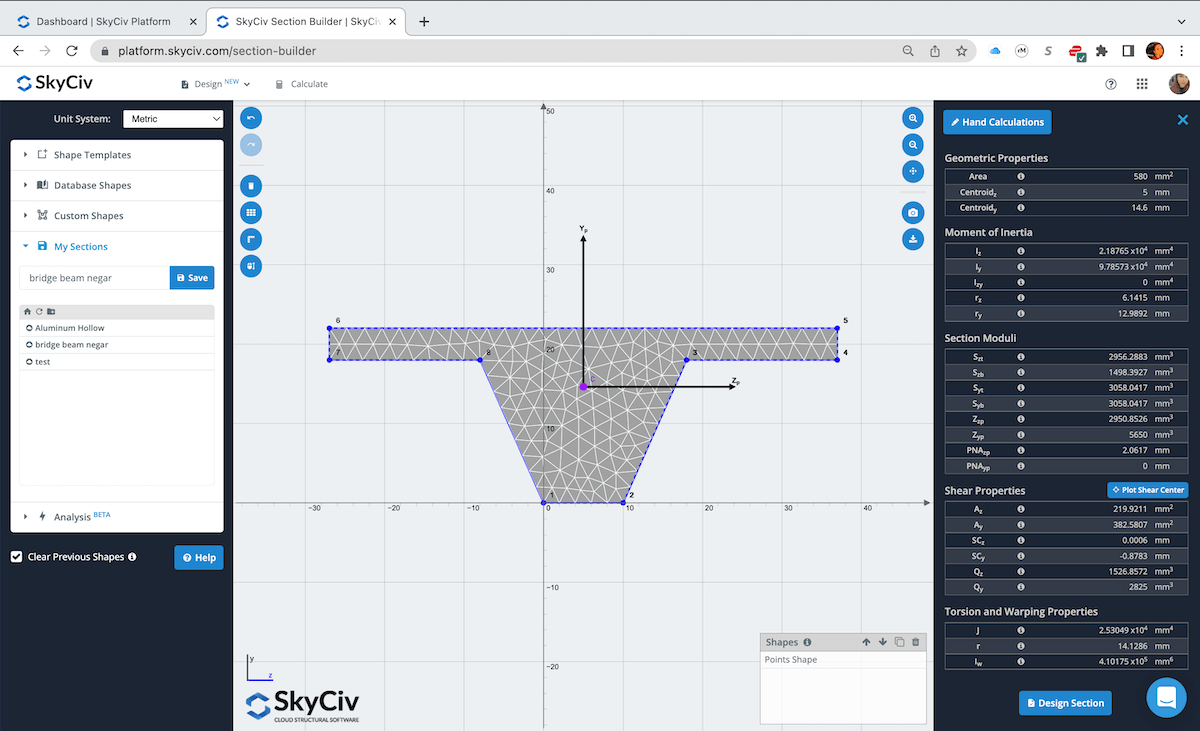Click the Hand Calculations button

pos(996,121)
